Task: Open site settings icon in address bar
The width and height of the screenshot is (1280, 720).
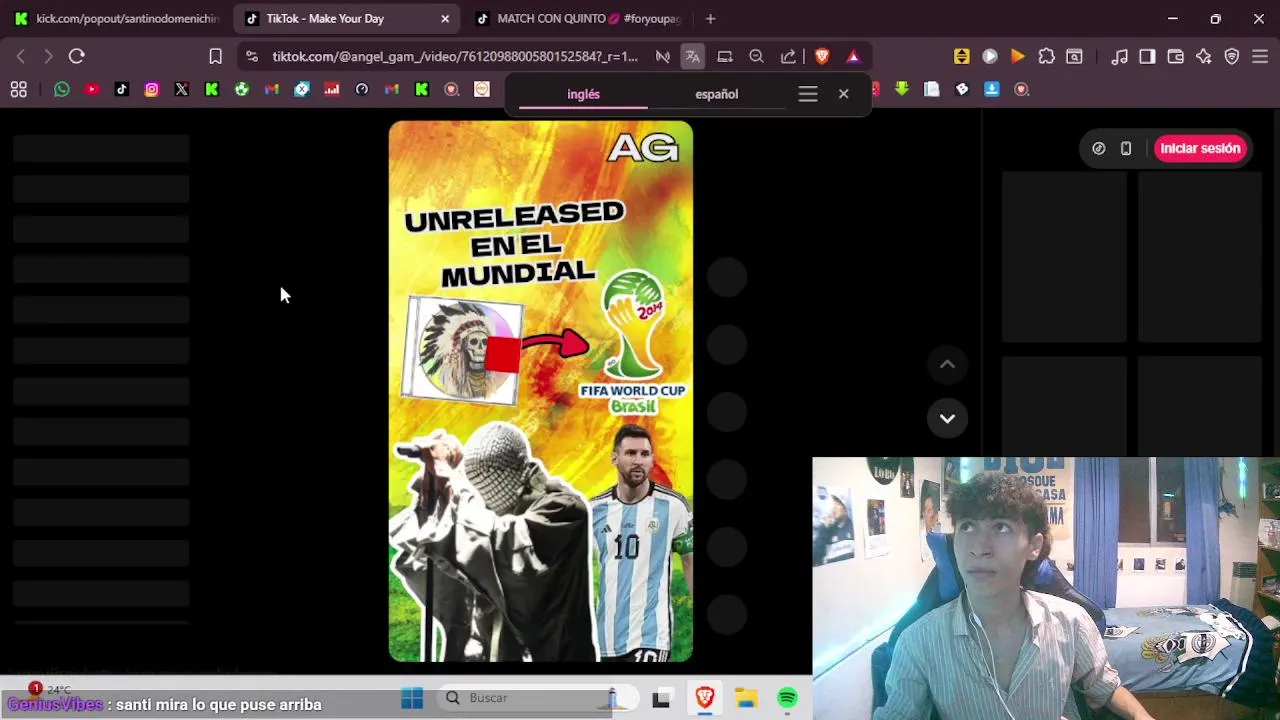Action: 251,56
